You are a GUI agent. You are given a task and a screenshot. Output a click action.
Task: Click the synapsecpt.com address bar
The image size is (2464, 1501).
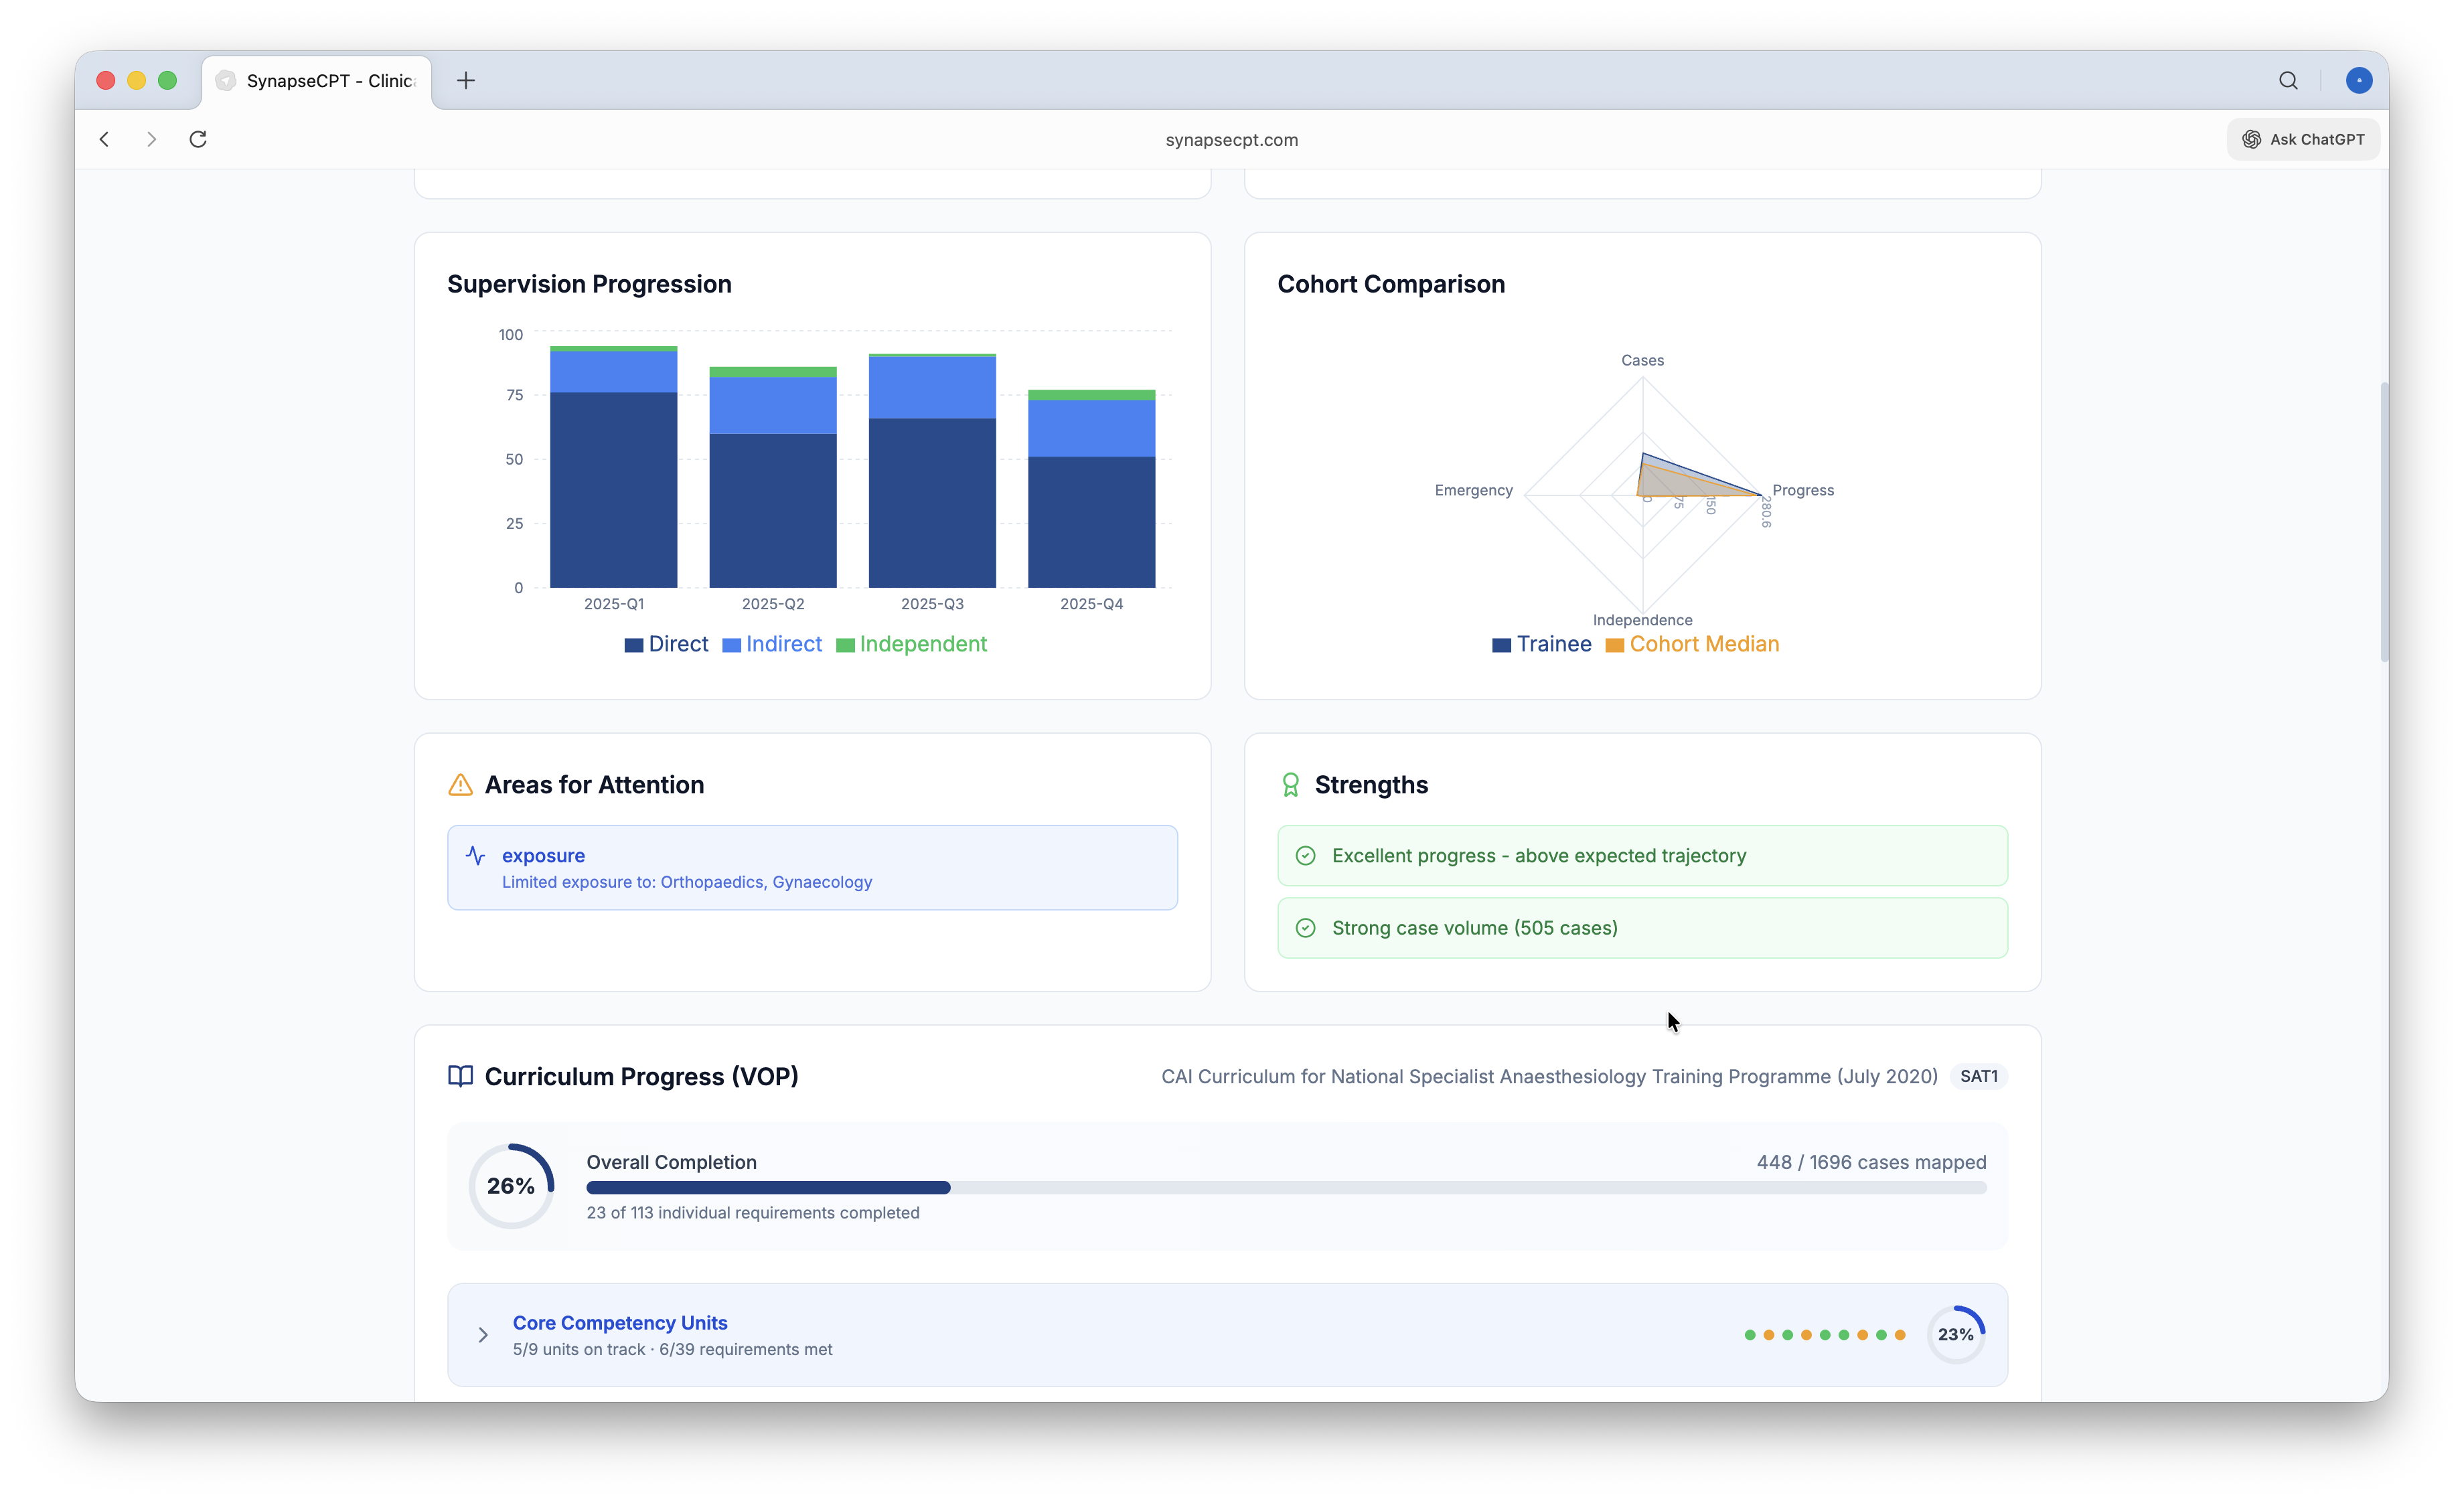click(x=1231, y=140)
